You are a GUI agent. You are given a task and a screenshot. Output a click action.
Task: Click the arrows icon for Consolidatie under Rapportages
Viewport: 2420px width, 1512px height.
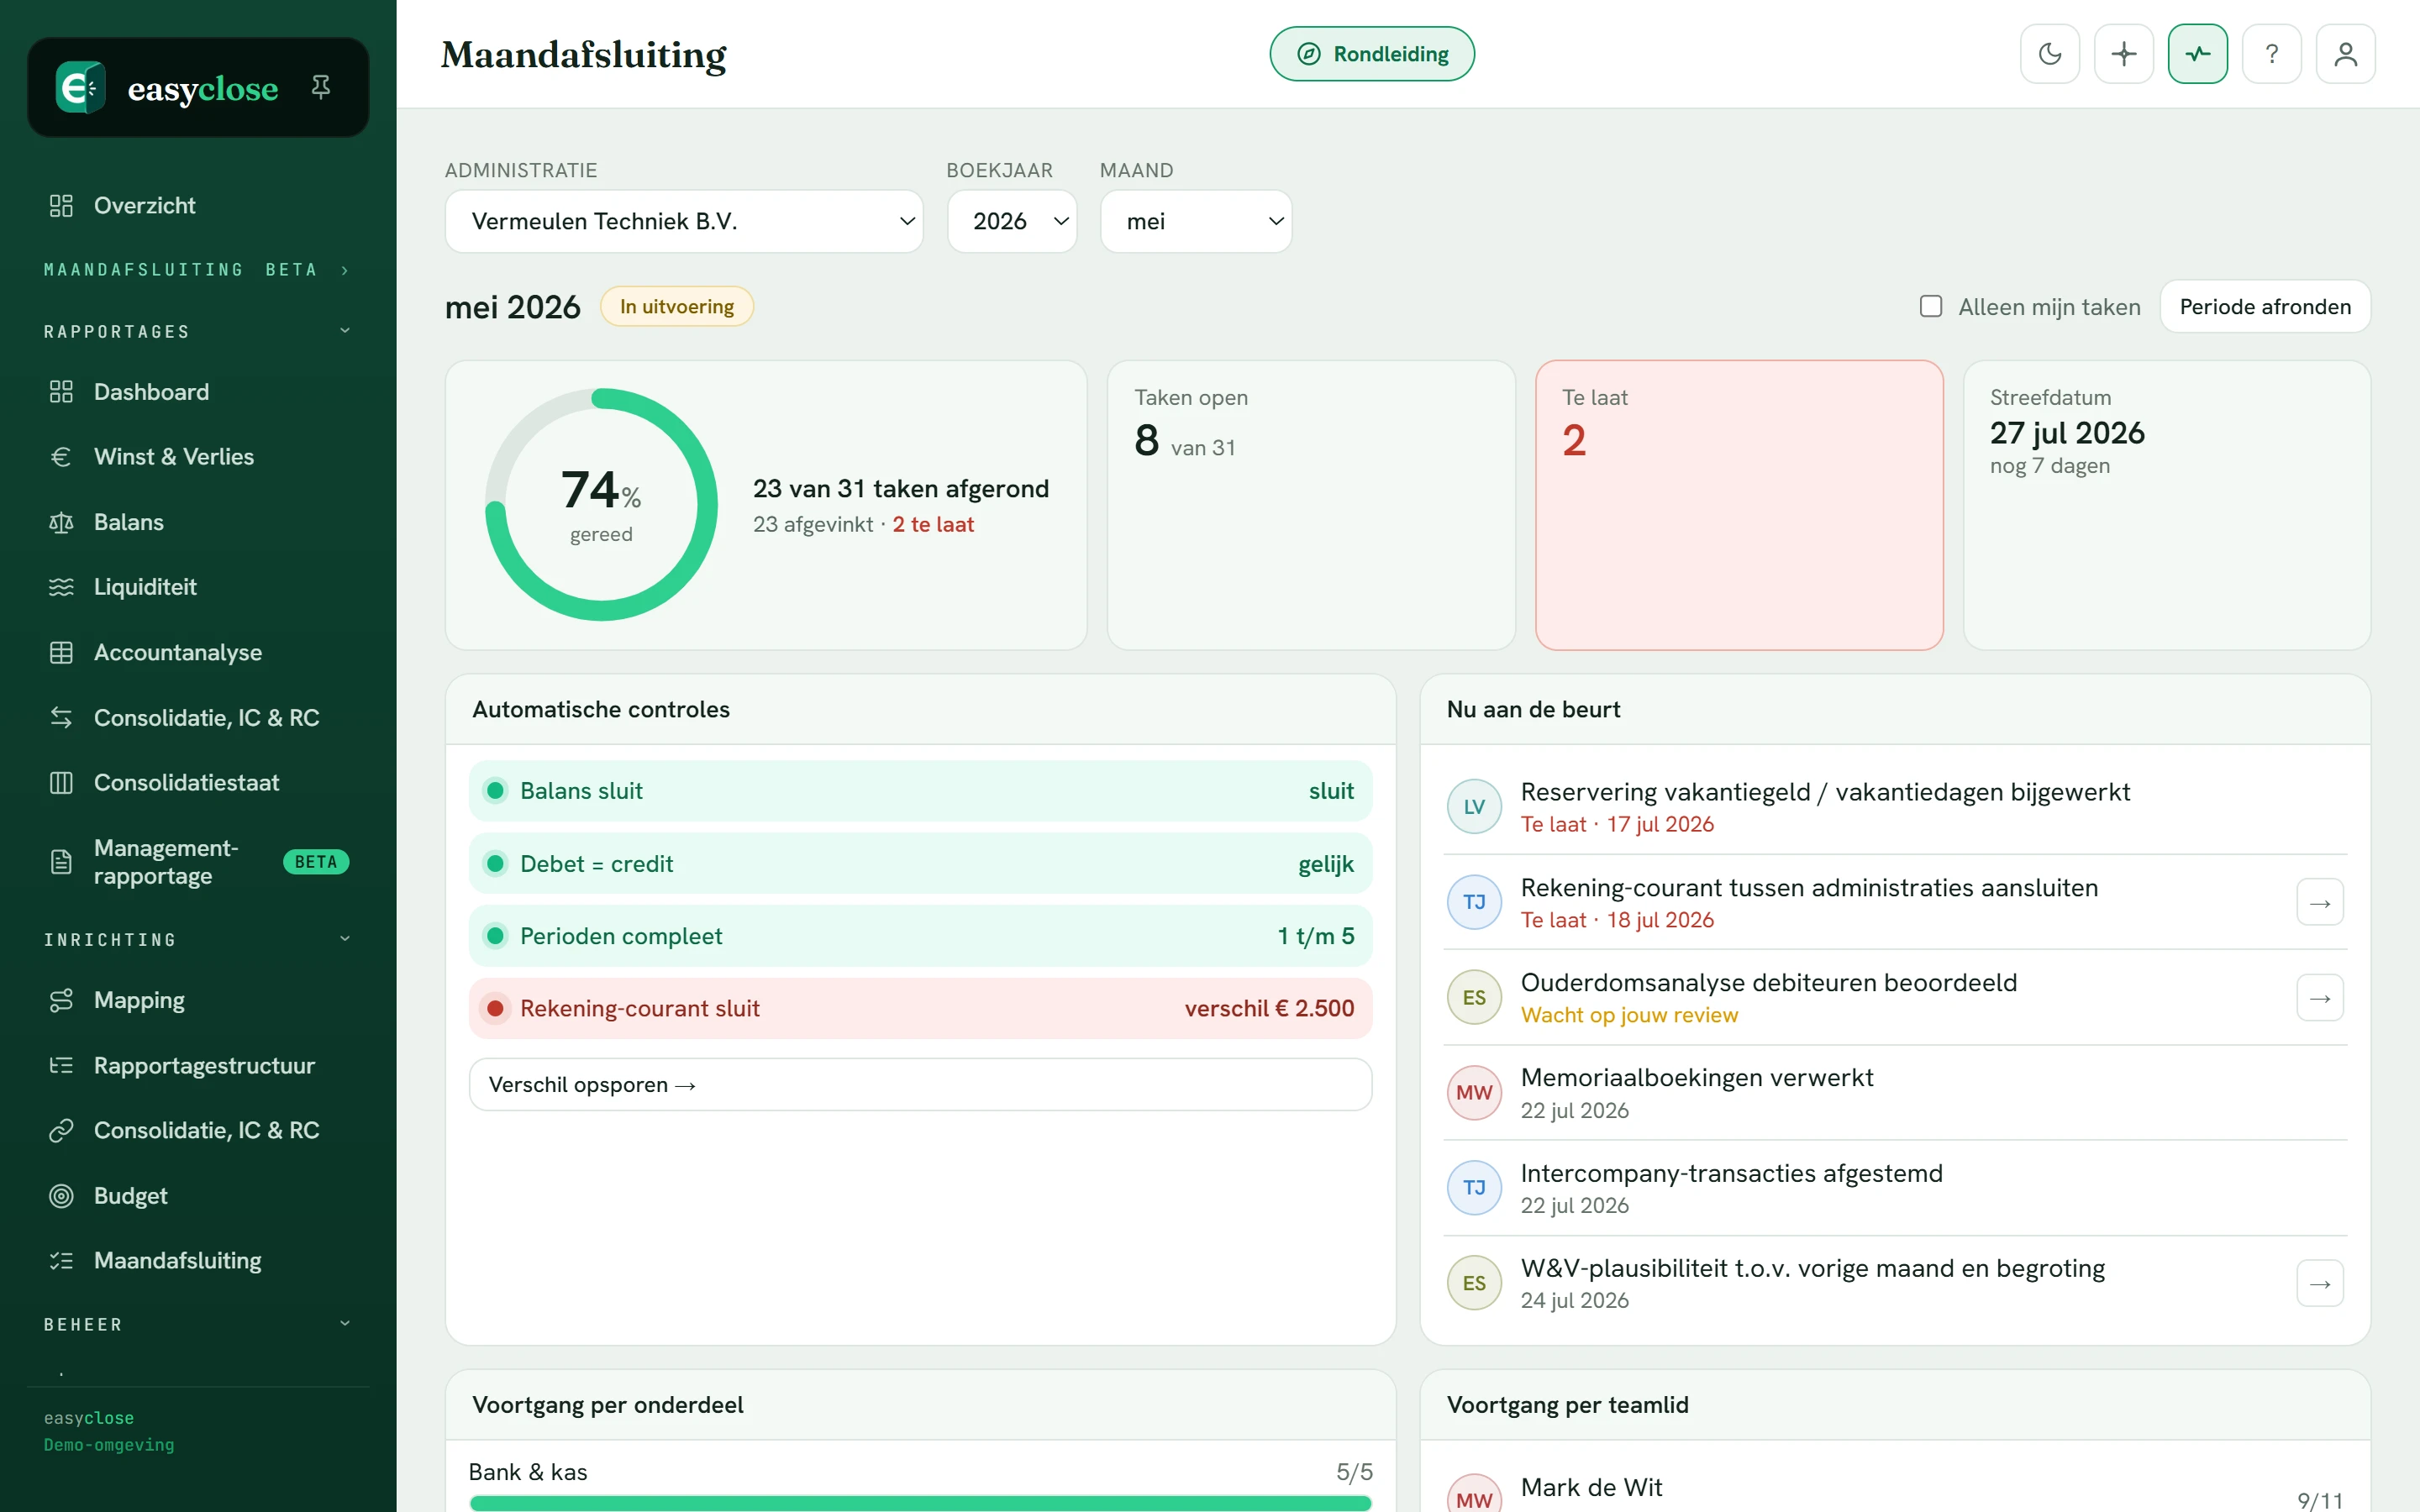tap(61, 718)
